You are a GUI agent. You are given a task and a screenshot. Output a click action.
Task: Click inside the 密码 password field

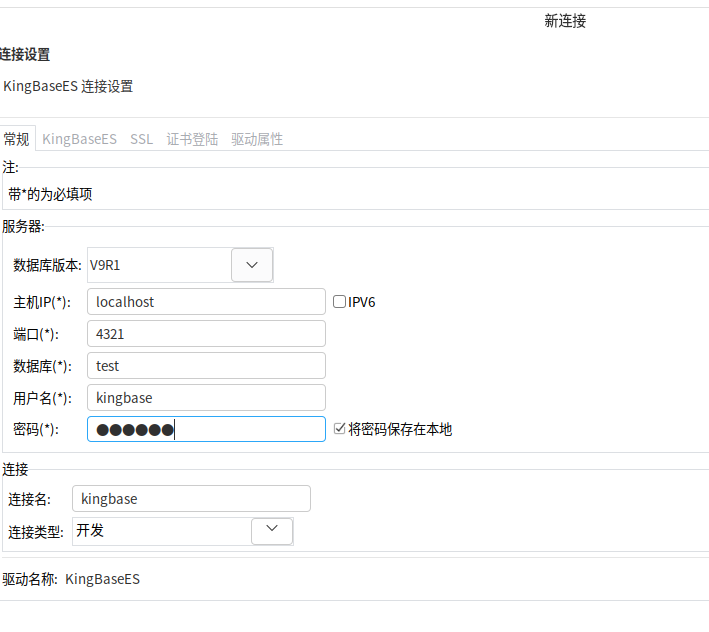click(250, 429)
